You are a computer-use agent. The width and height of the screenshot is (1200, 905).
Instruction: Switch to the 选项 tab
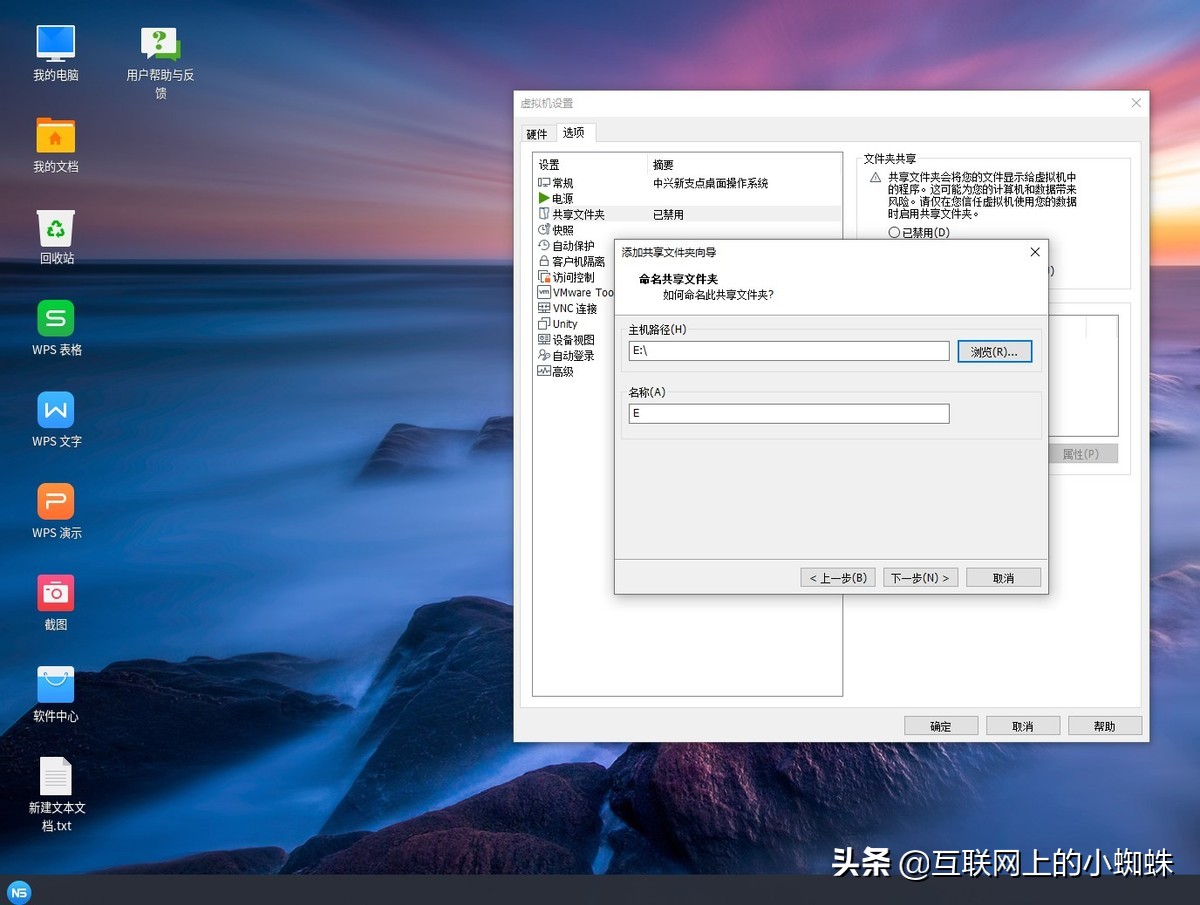click(x=574, y=131)
